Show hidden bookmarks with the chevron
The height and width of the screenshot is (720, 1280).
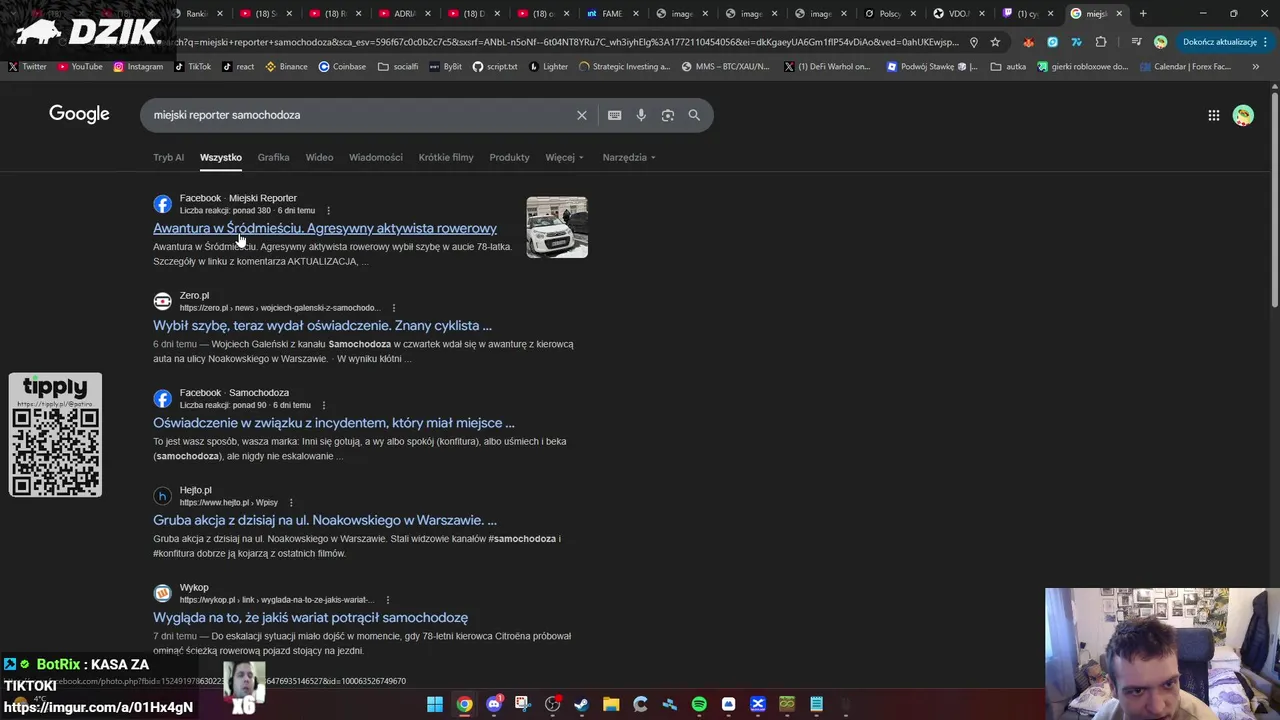point(1255,67)
